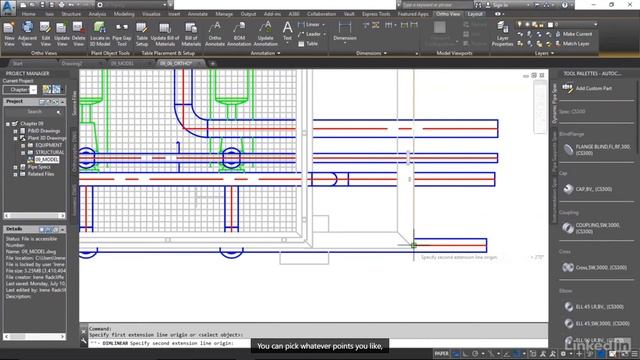Screen dimensions: 640x360
Task: Select FLANGE BLIND FL,RF,300 palette item
Action: (x=596, y=150)
